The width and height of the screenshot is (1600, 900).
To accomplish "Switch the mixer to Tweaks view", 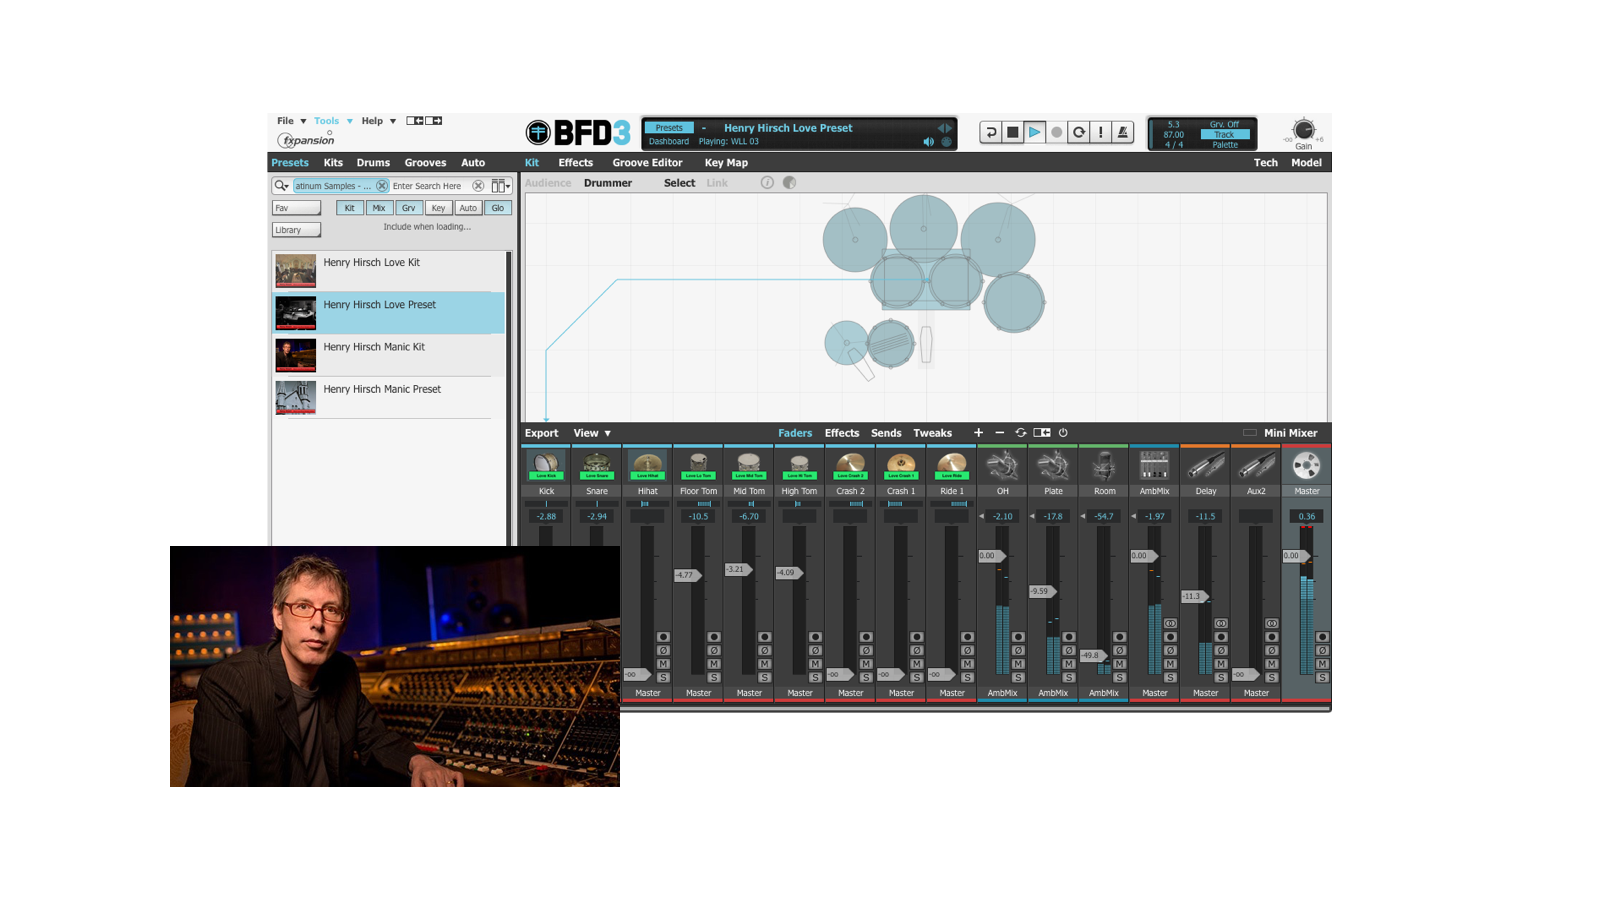I will point(932,433).
